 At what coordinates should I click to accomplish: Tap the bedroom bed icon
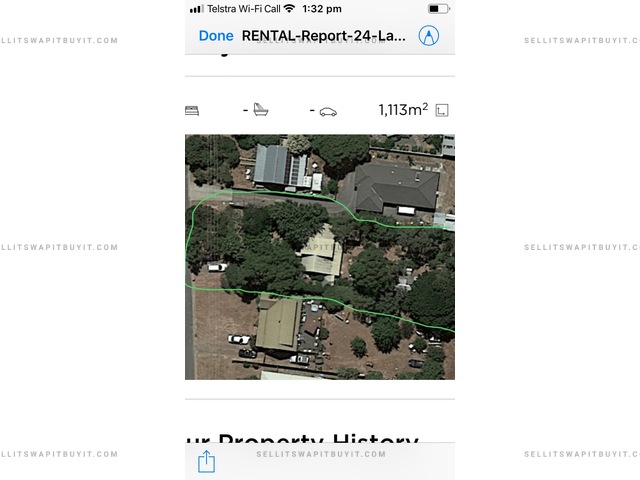click(x=192, y=110)
